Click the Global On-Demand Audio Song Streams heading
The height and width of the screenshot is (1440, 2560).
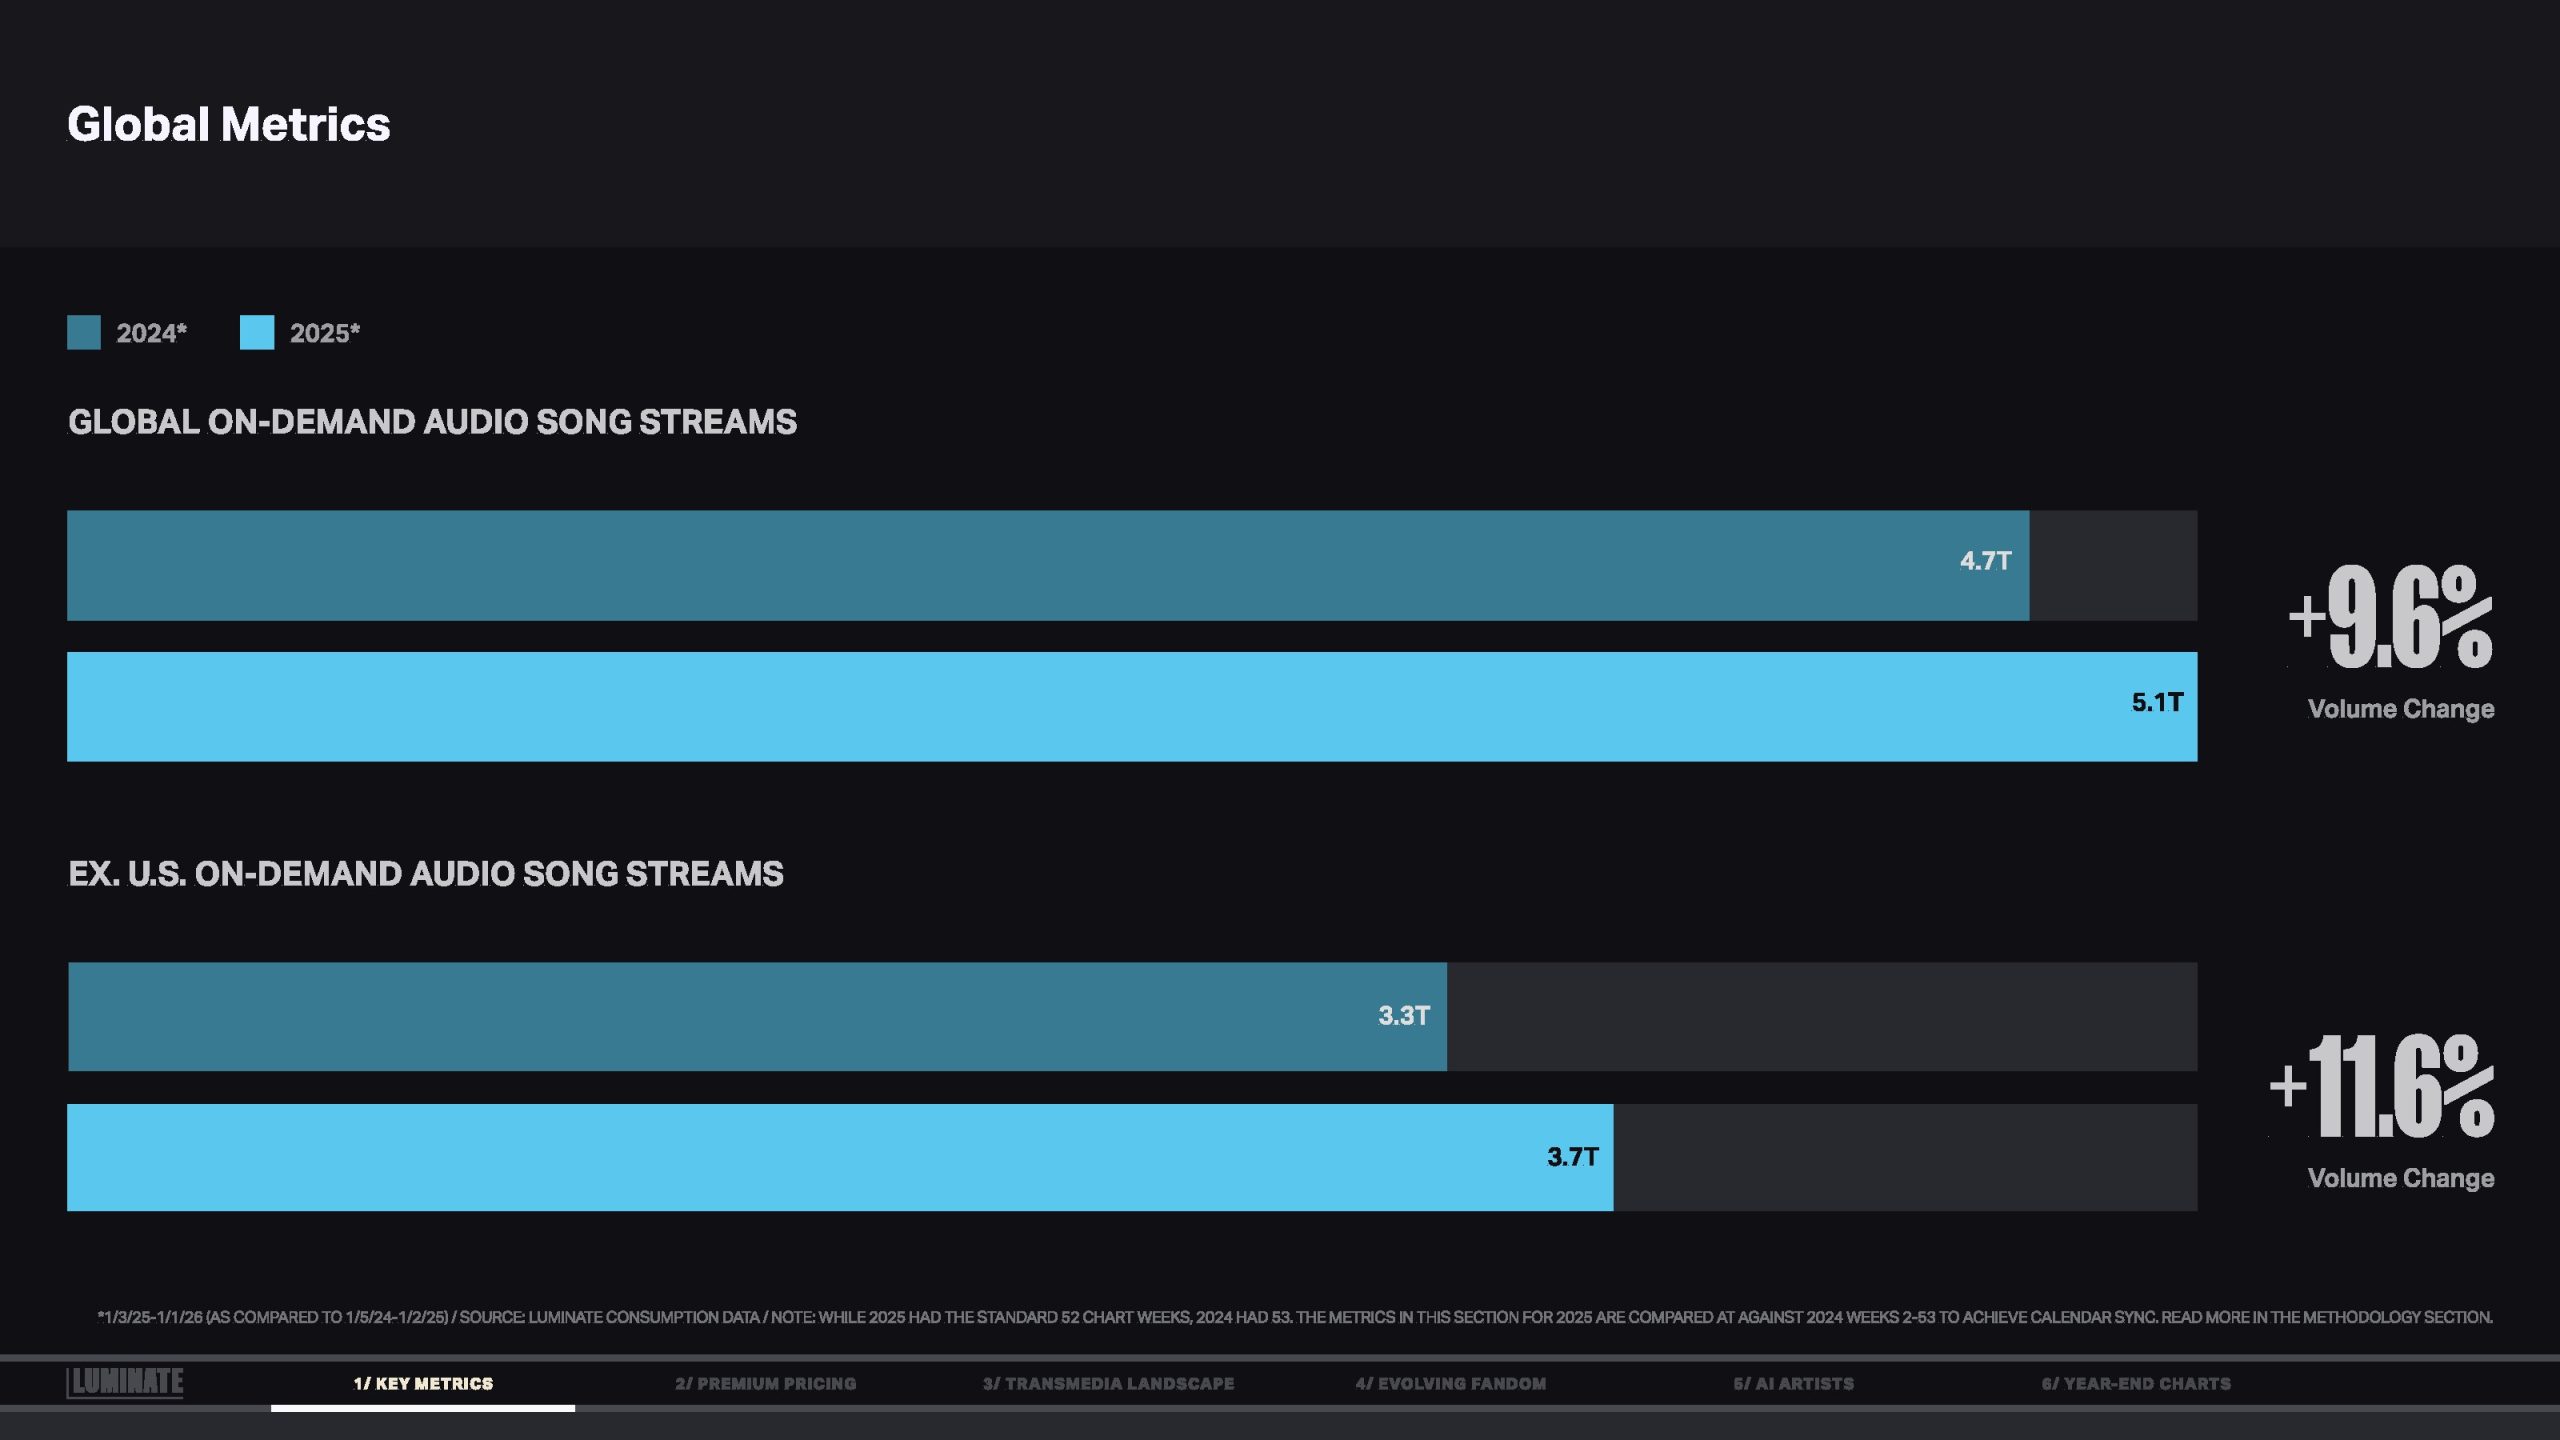[432, 422]
